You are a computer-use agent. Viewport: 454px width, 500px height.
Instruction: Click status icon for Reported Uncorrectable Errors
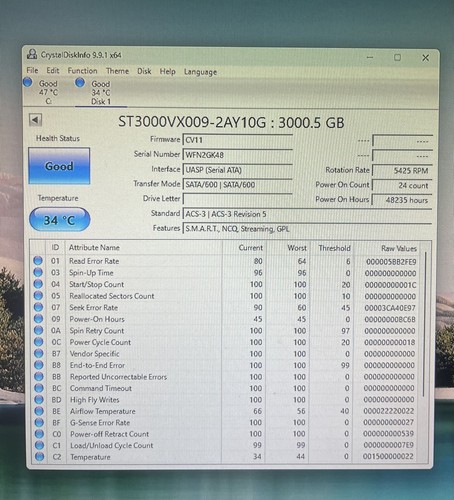[x=39, y=377]
